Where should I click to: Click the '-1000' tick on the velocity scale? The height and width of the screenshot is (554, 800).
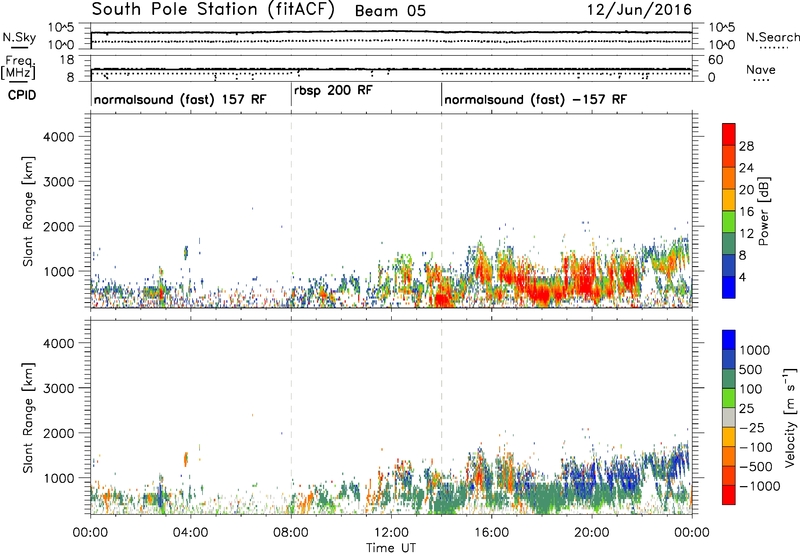[x=760, y=486]
